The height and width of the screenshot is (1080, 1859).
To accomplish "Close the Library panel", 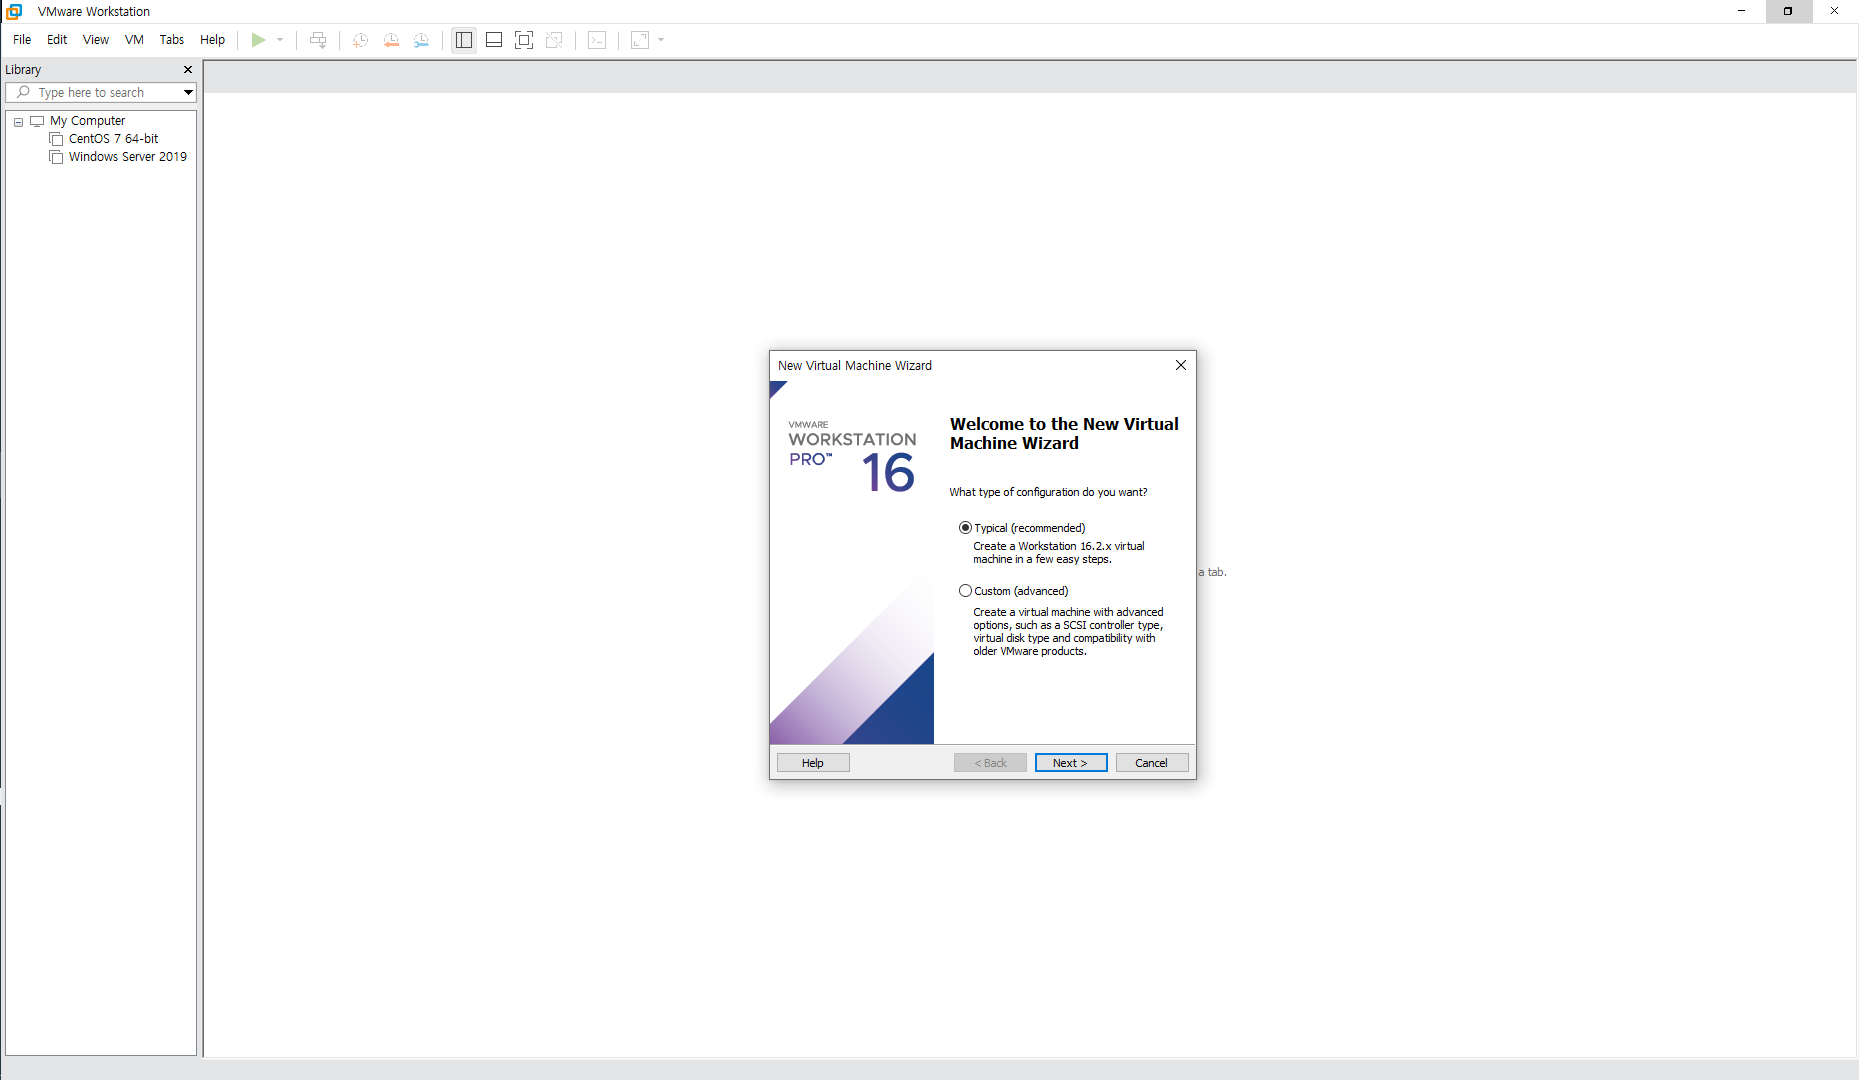I will point(188,69).
